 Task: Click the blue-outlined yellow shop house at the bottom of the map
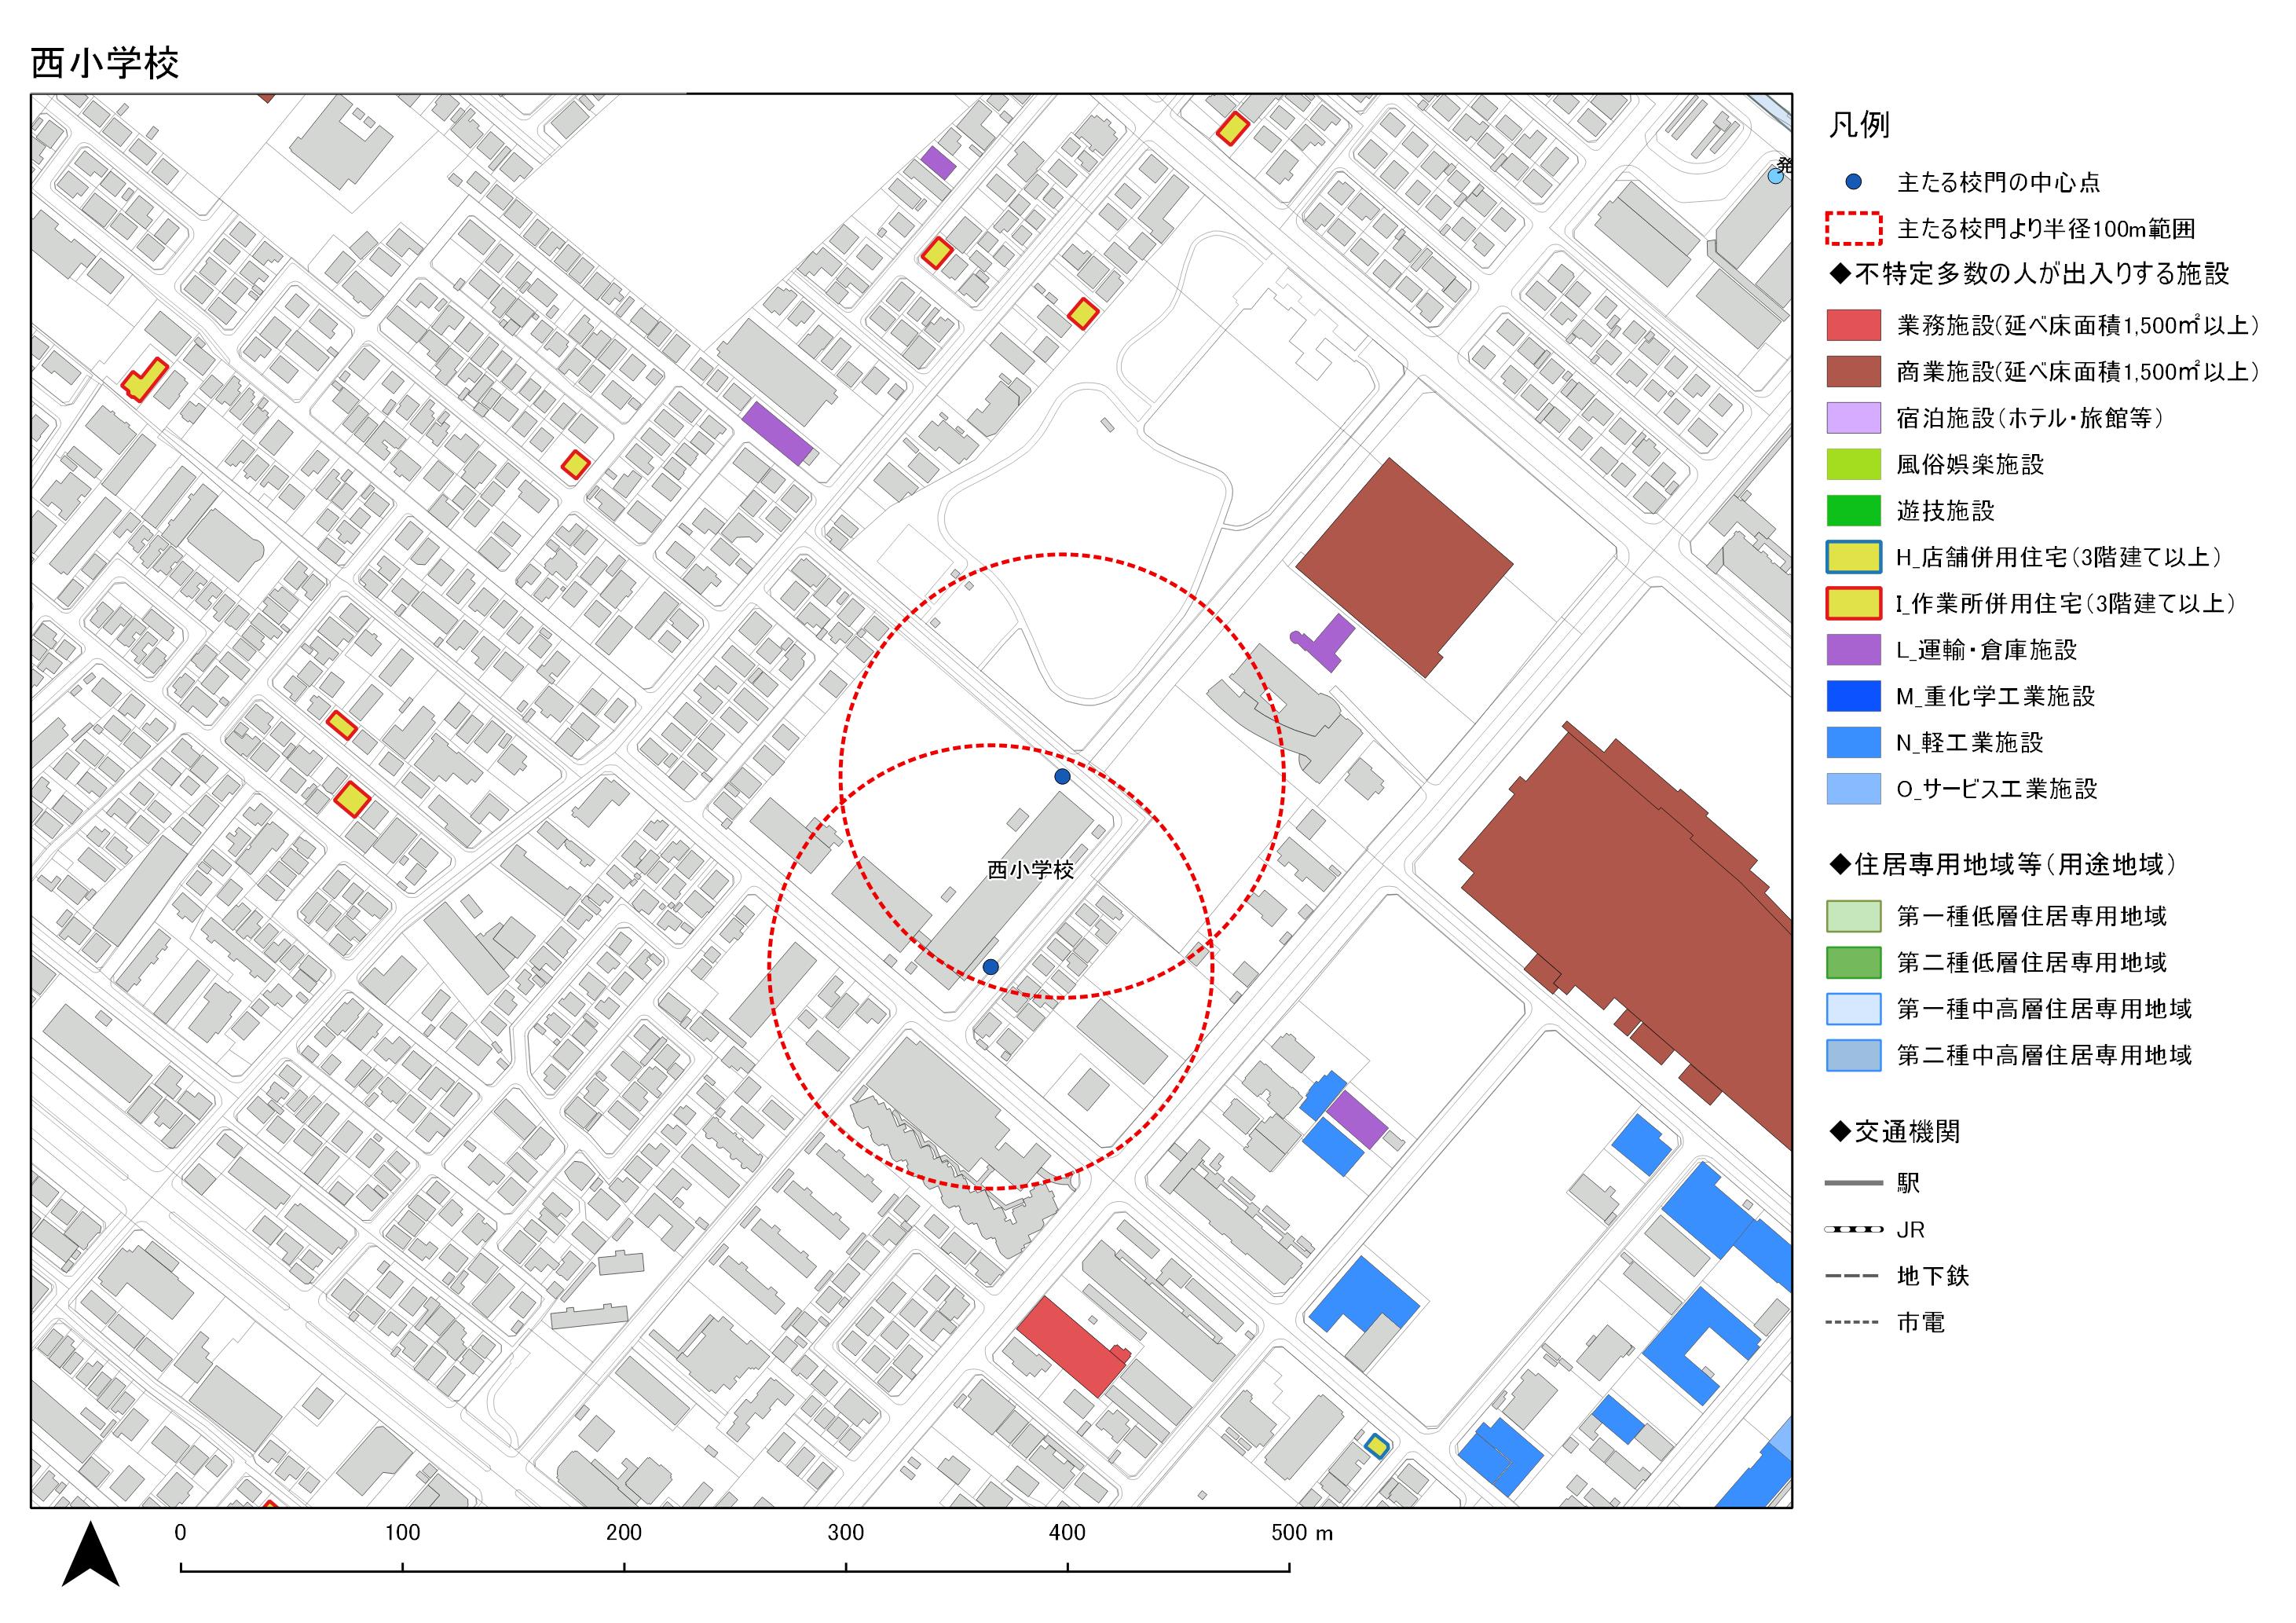point(1377,1446)
